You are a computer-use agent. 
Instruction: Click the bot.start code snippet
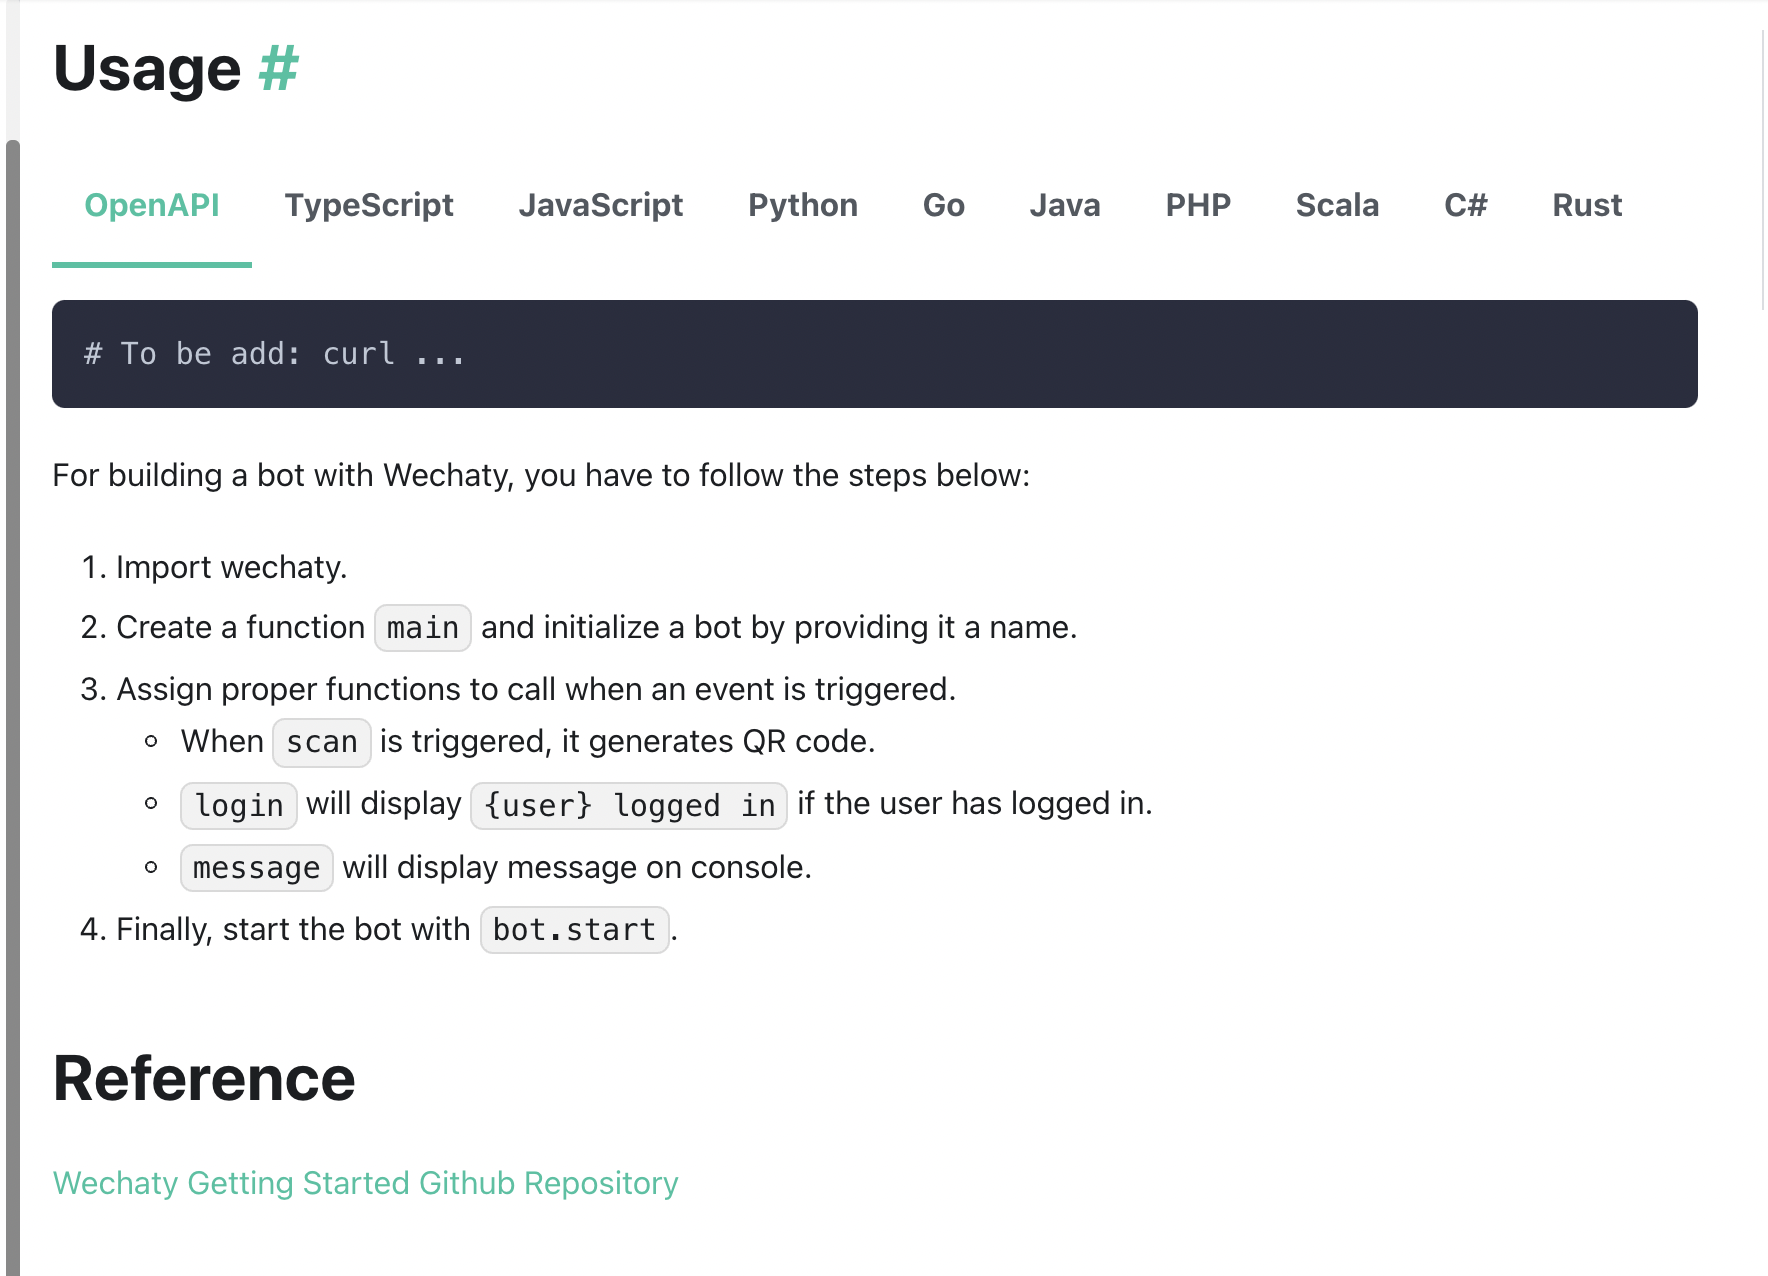(574, 930)
